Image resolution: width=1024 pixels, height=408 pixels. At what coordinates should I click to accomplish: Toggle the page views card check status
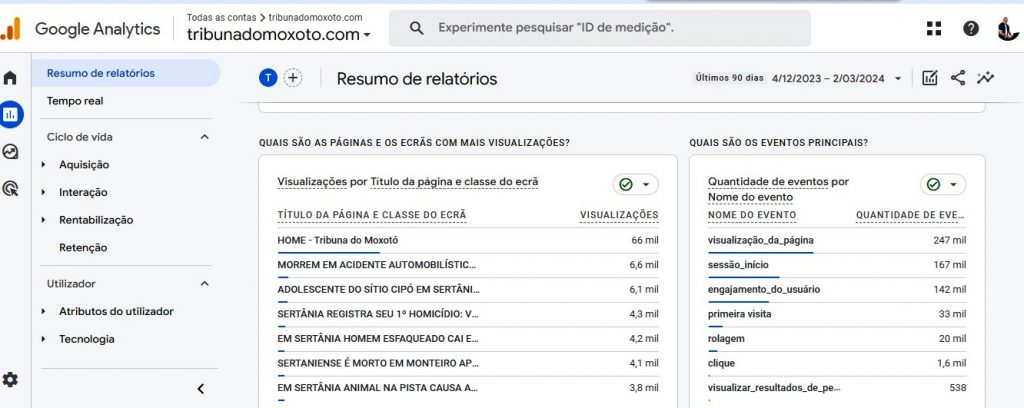tap(636, 184)
